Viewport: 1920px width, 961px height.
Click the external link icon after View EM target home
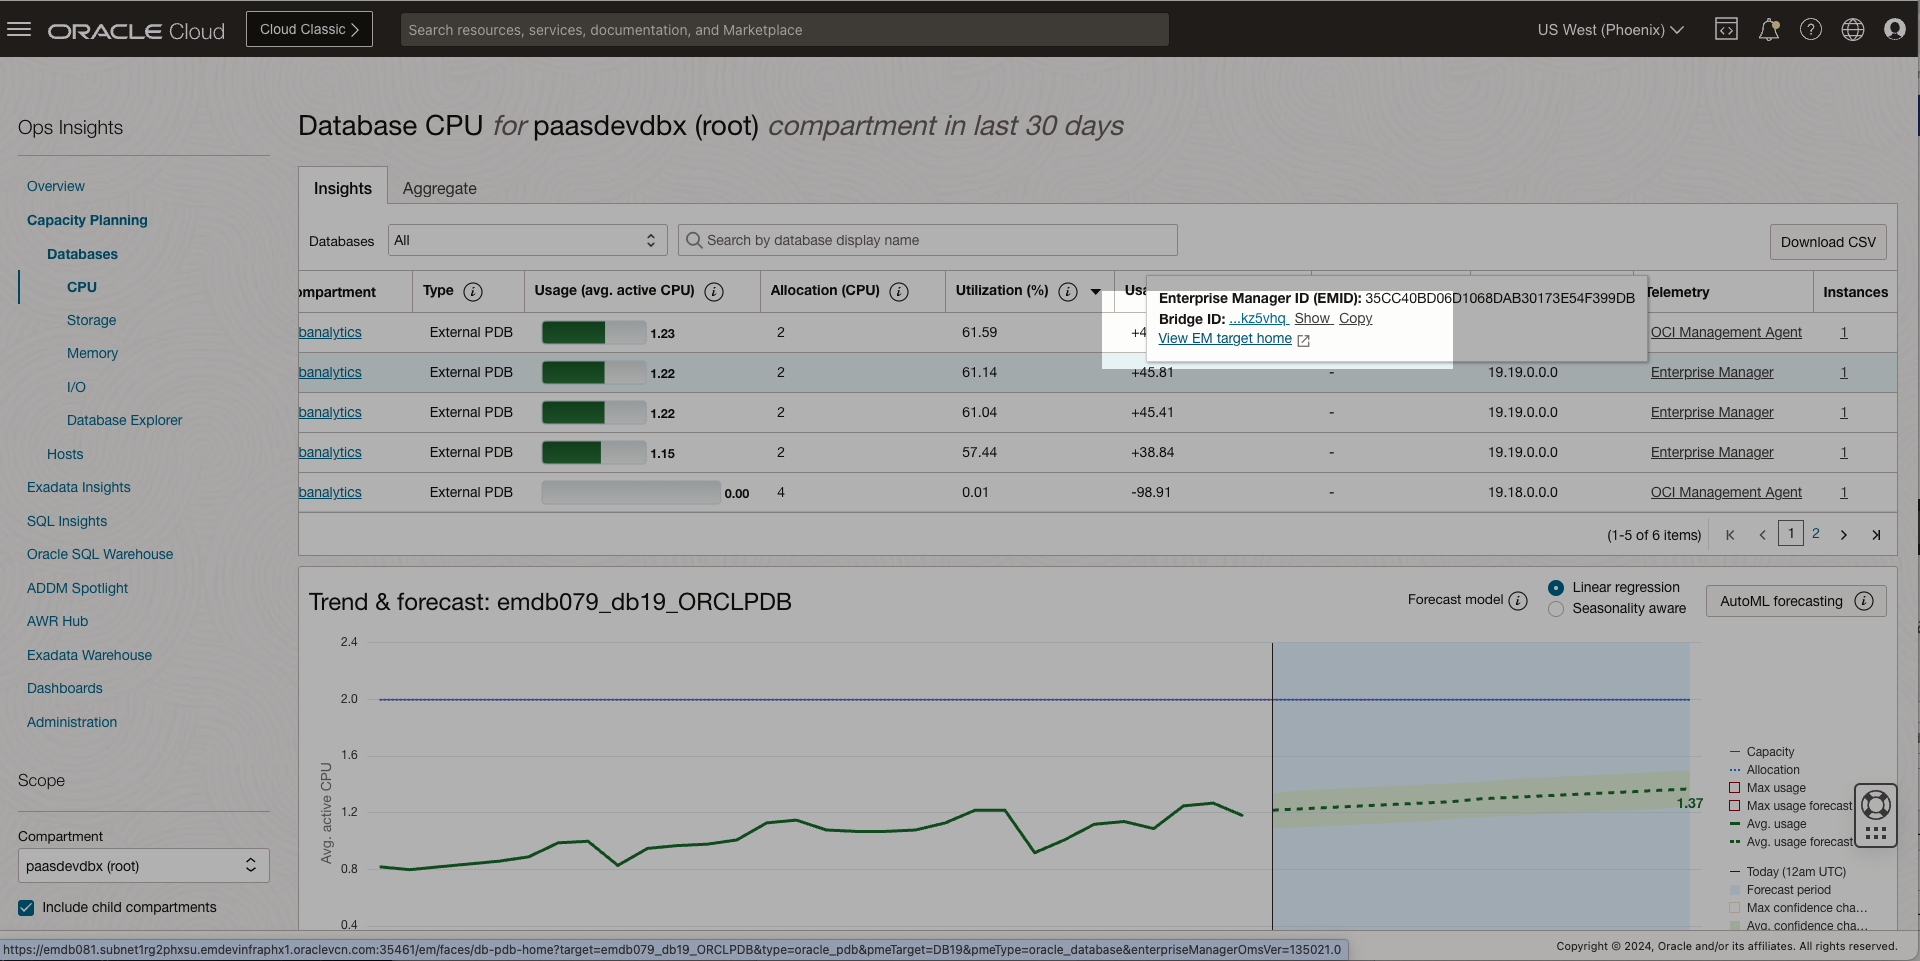tap(1303, 340)
